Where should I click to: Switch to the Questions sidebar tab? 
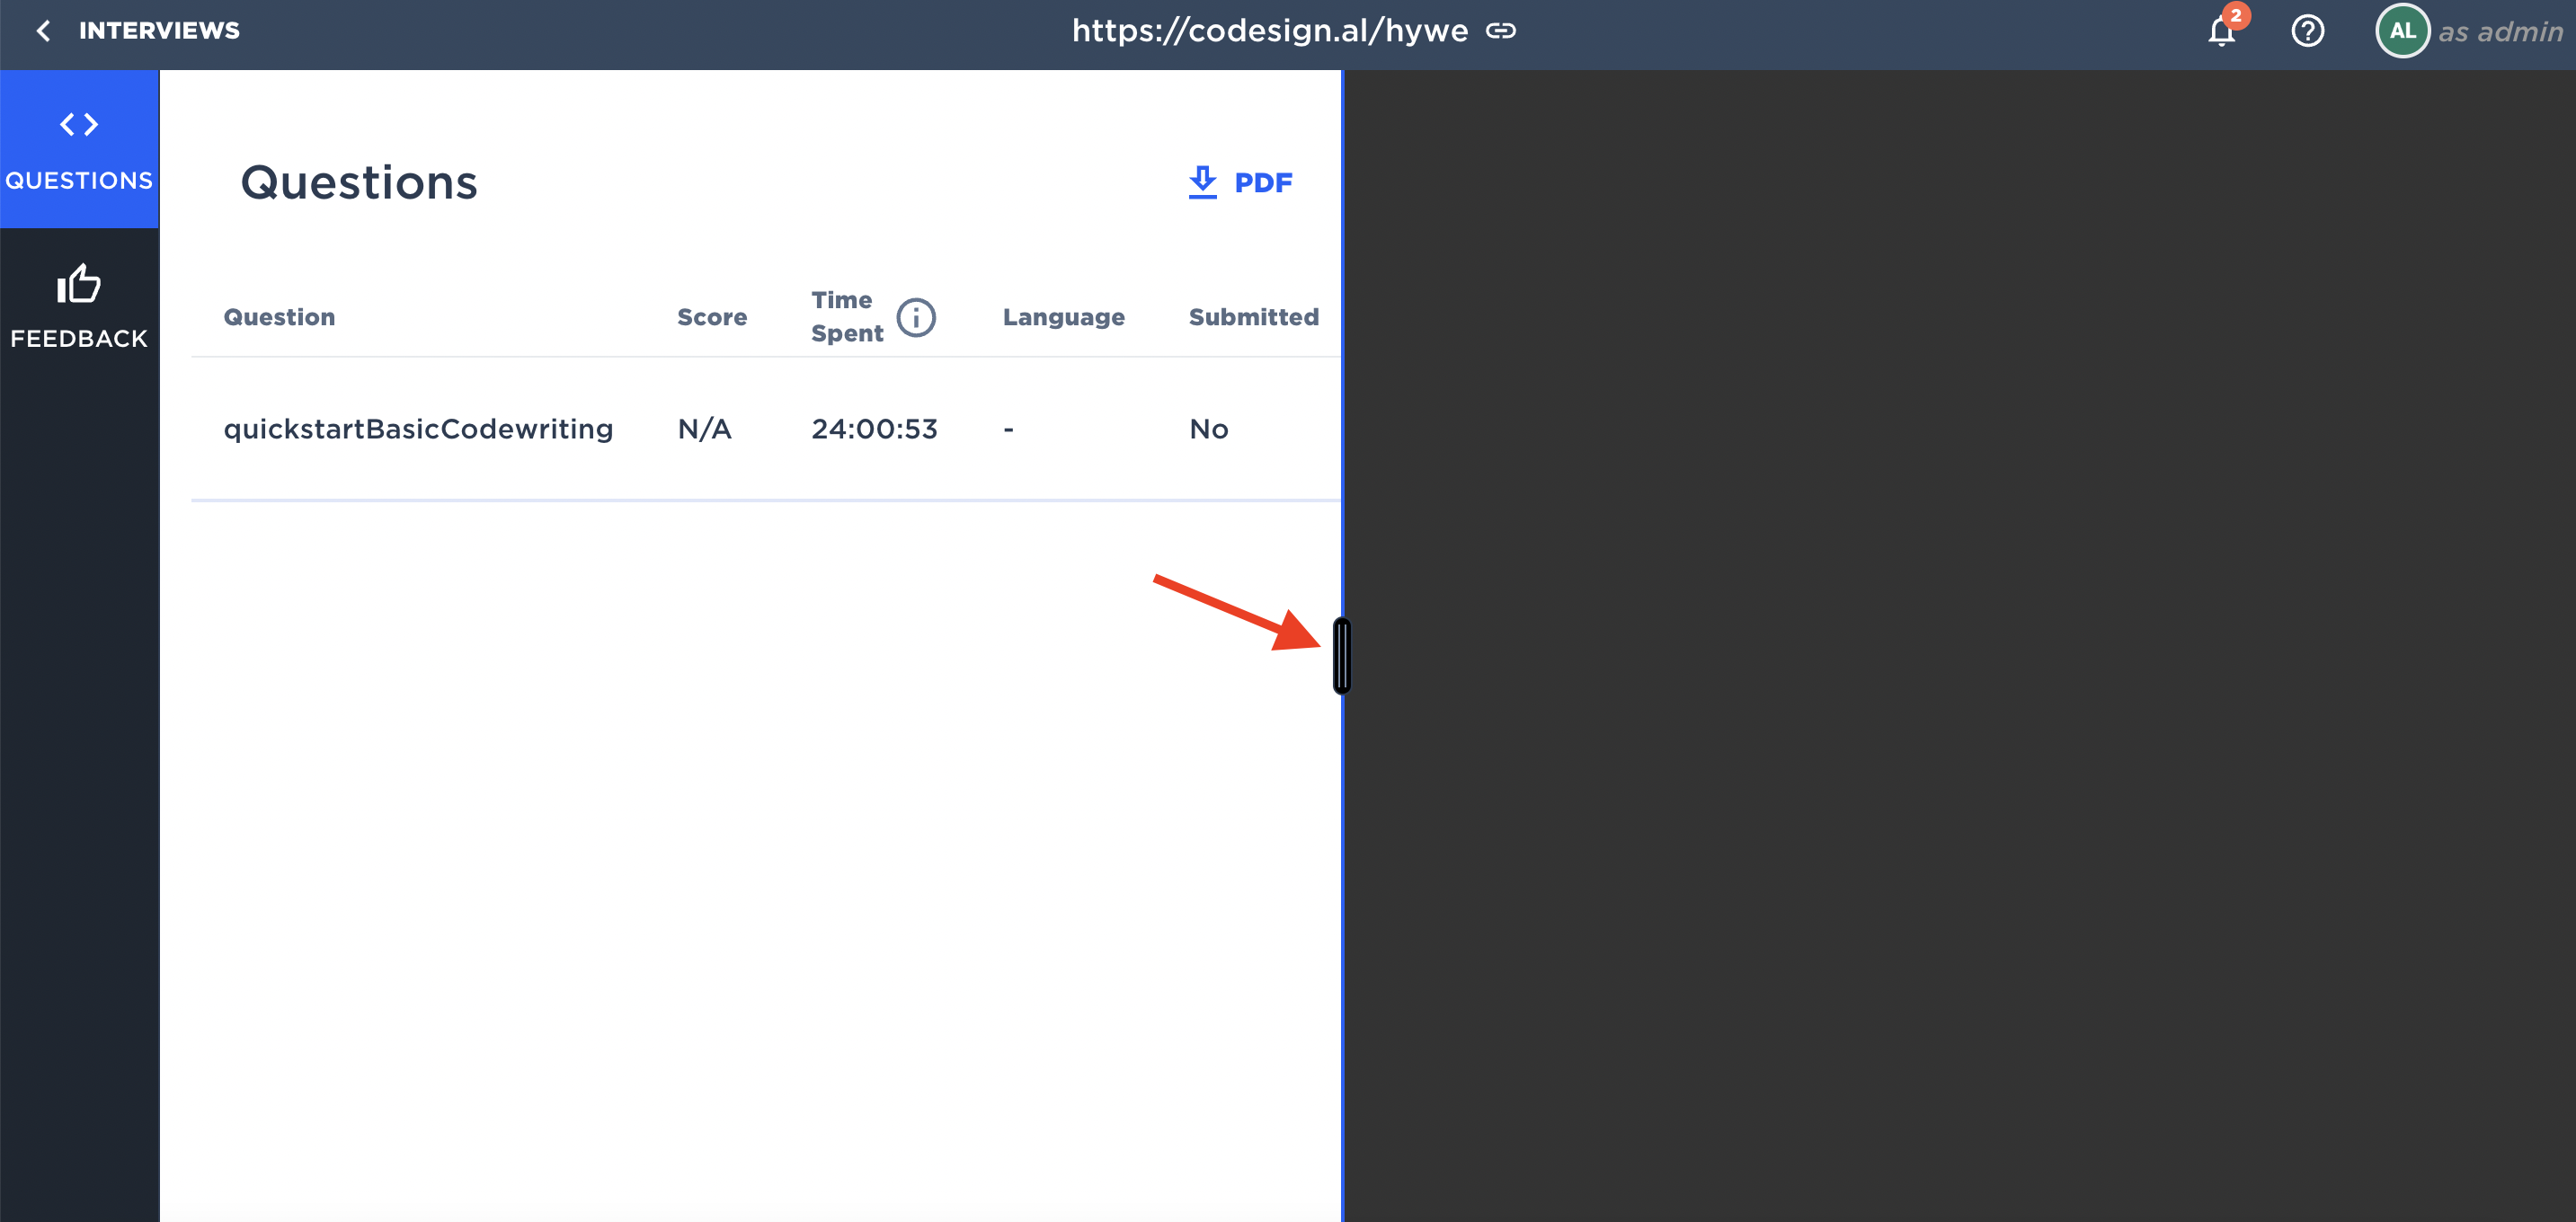(x=79, y=149)
